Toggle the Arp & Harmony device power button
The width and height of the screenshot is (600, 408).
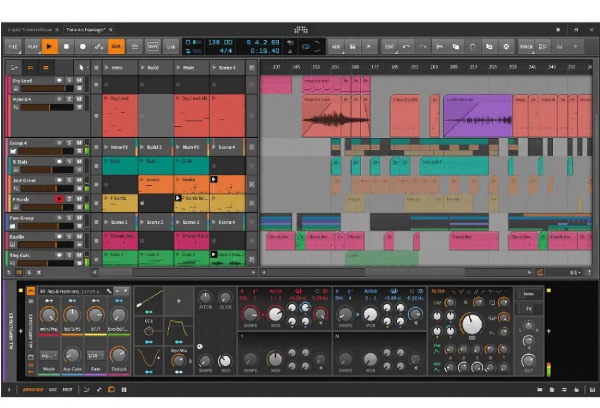[x=31, y=291]
